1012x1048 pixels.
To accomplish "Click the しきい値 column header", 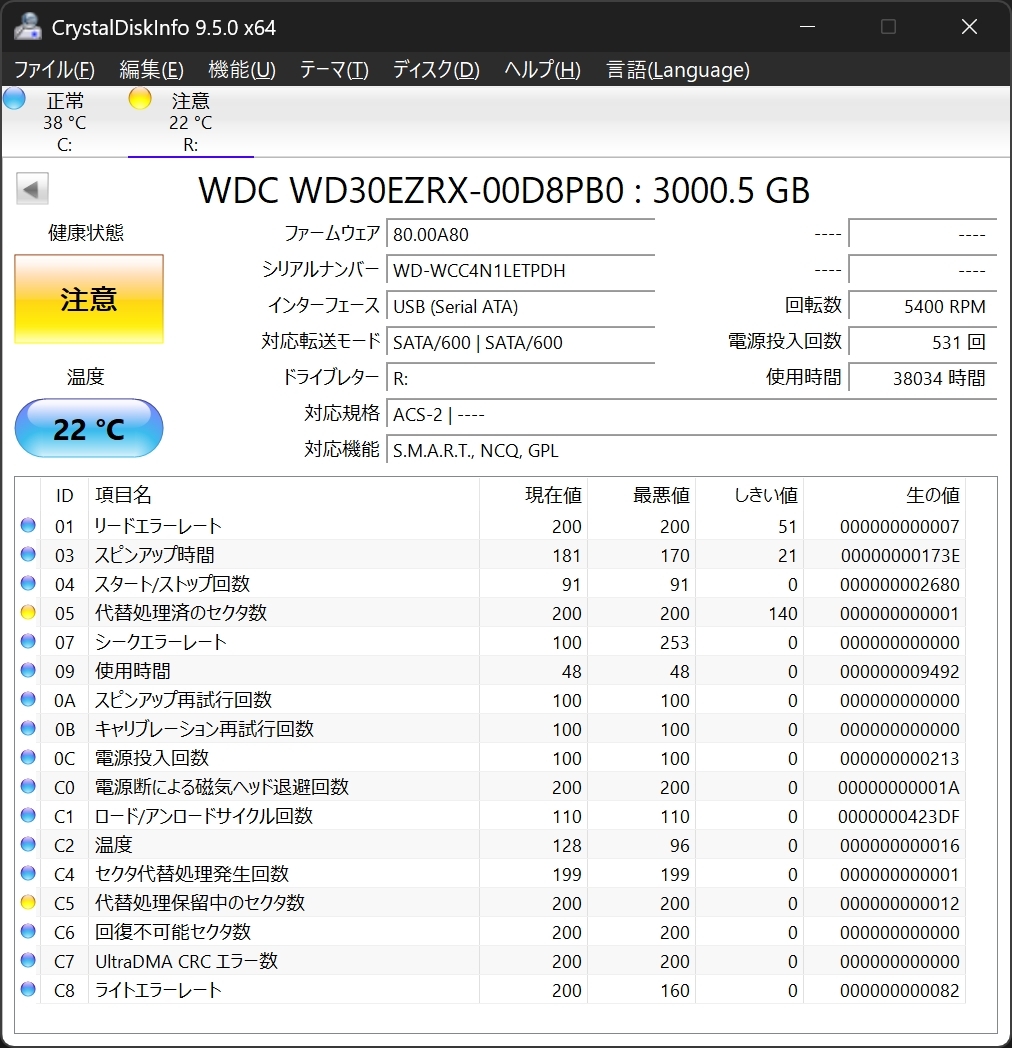I will point(749,495).
